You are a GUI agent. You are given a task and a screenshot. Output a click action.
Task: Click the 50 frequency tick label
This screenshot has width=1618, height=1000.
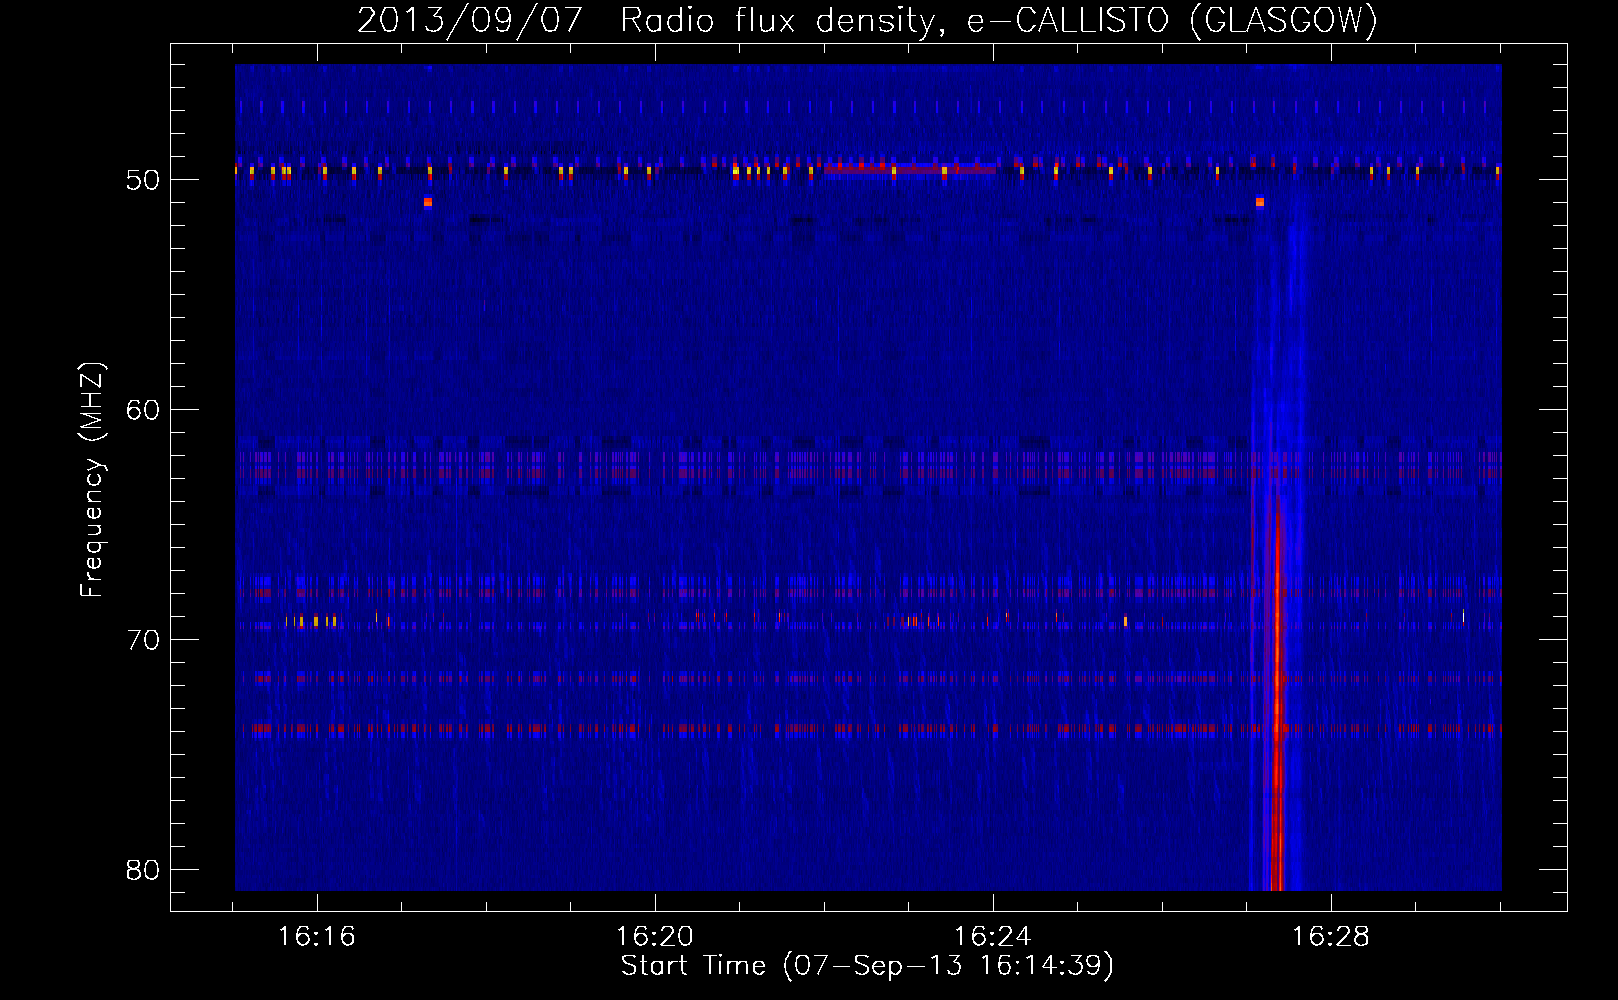tap(143, 180)
